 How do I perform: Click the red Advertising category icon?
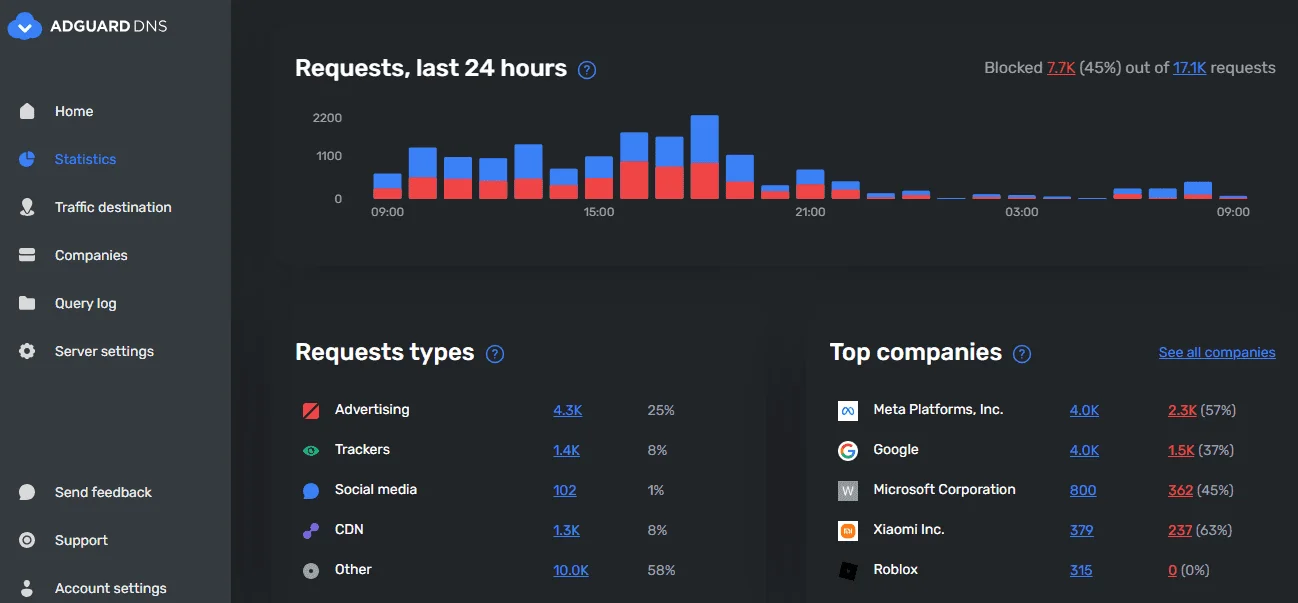coord(311,410)
